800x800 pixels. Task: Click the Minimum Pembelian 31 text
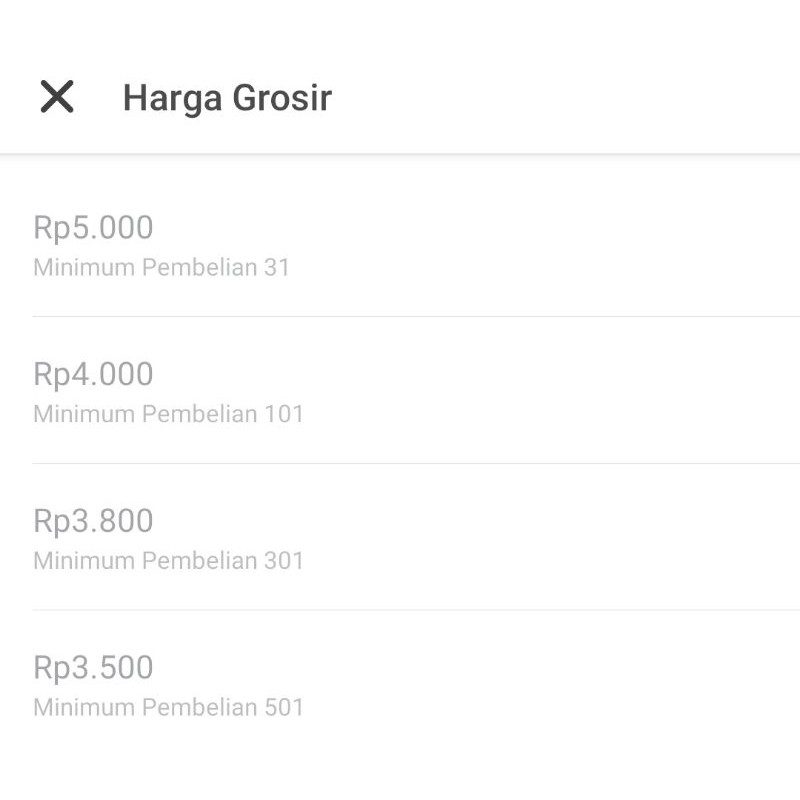[x=161, y=267]
